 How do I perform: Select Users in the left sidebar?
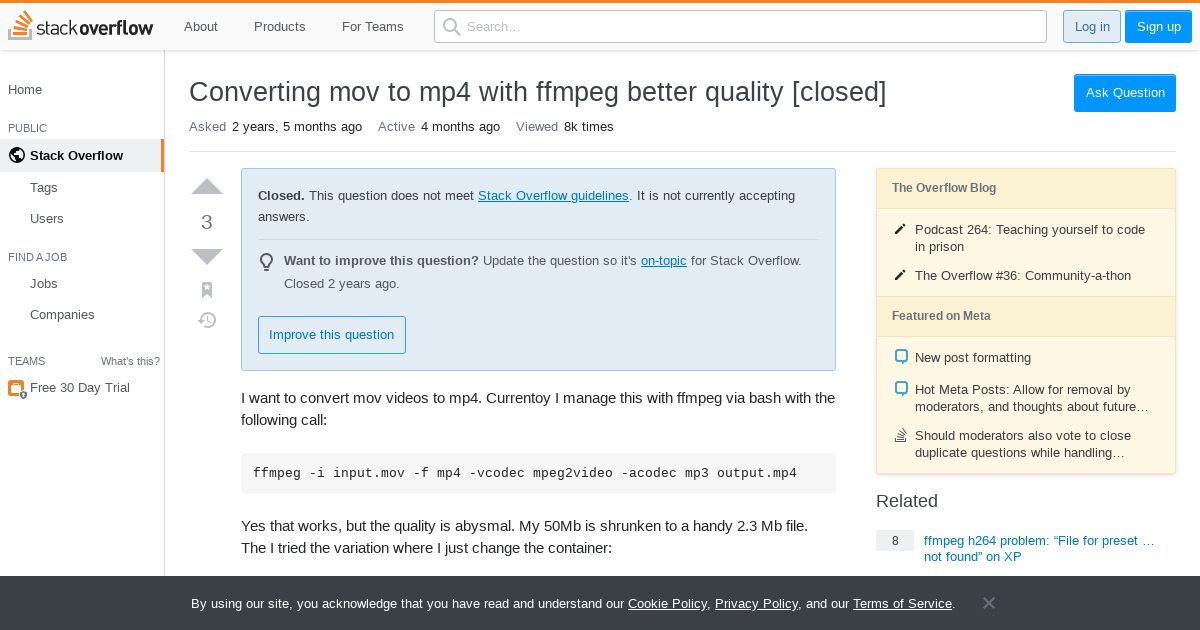coord(47,219)
